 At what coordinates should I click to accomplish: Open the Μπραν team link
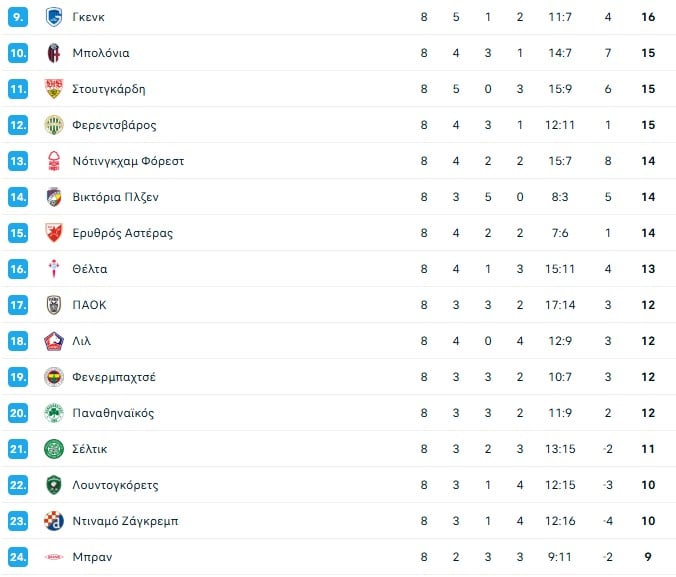(x=92, y=557)
